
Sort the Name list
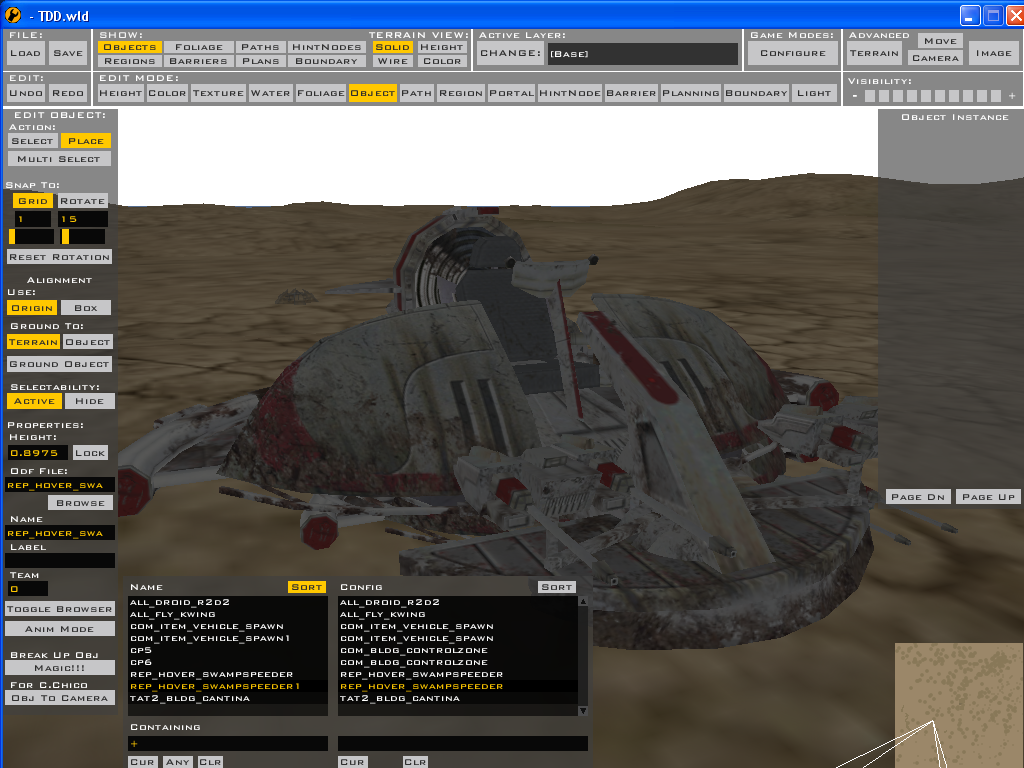click(x=306, y=586)
